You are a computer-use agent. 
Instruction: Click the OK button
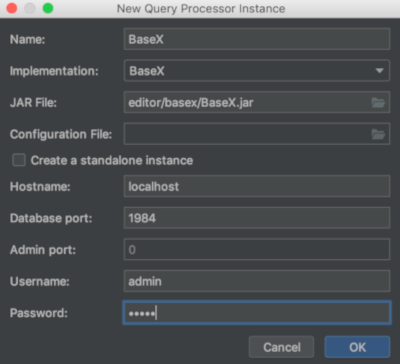click(357, 347)
